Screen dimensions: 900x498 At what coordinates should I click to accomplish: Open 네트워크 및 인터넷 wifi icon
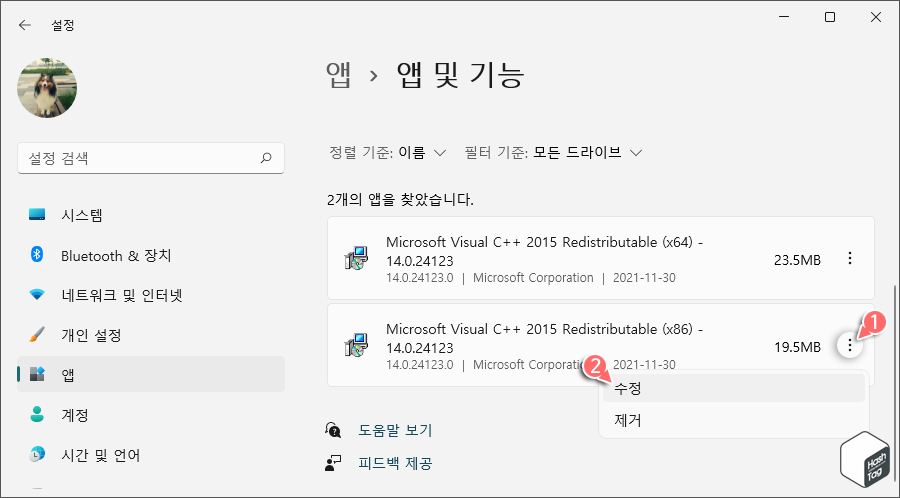pos(37,295)
